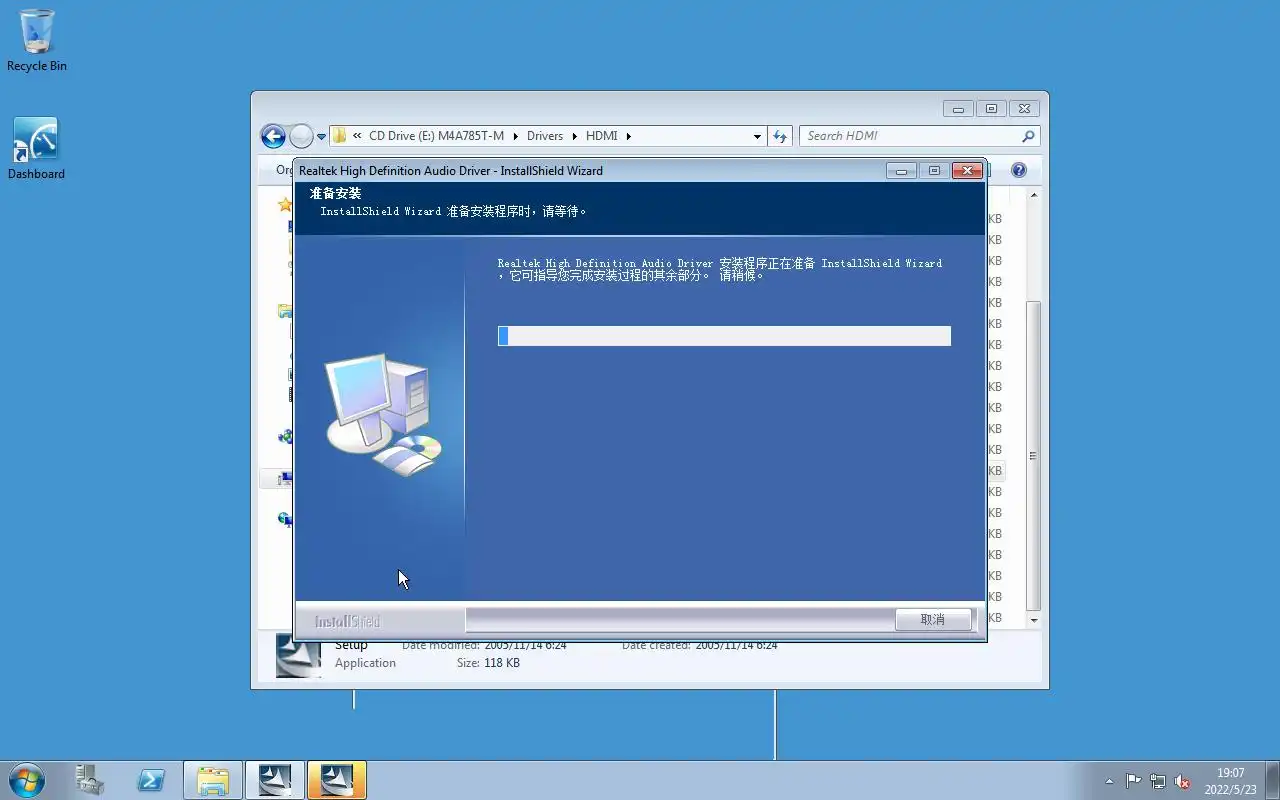Go back in Explorer window
Image resolution: width=1280 pixels, height=800 pixels.
coord(273,136)
